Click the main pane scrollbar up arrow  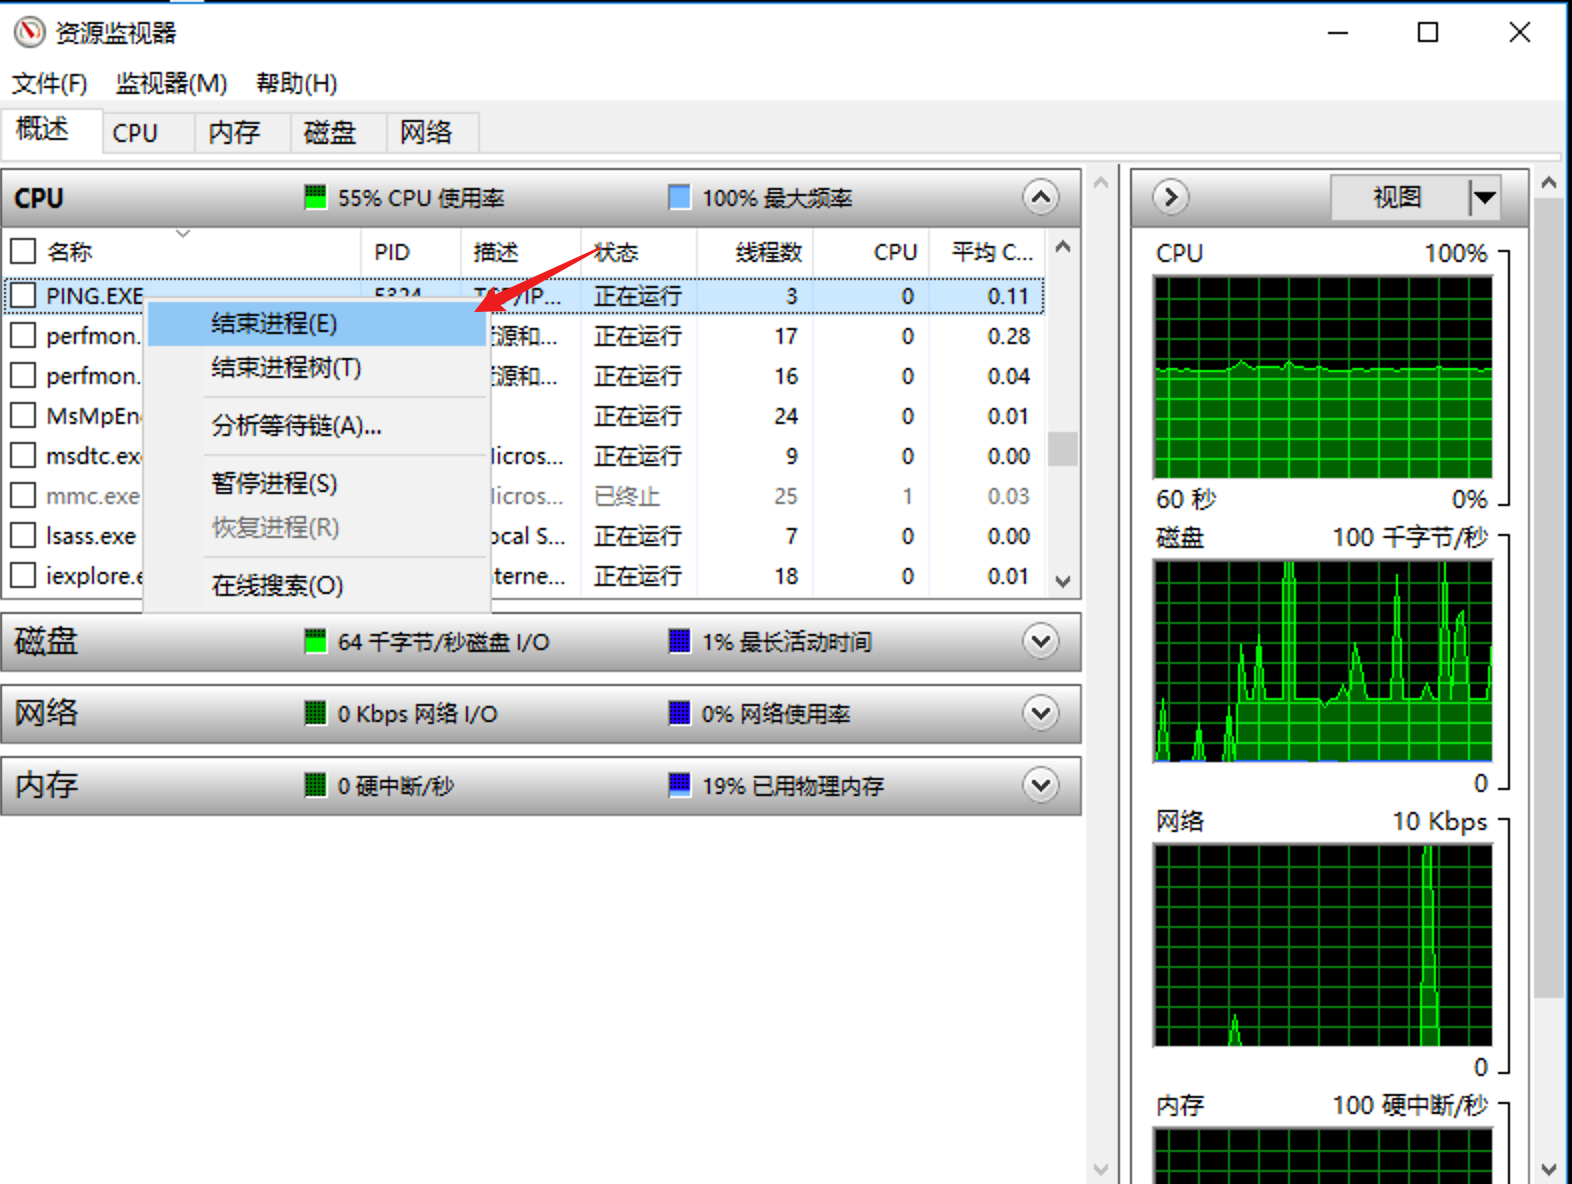tap(1101, 183)
